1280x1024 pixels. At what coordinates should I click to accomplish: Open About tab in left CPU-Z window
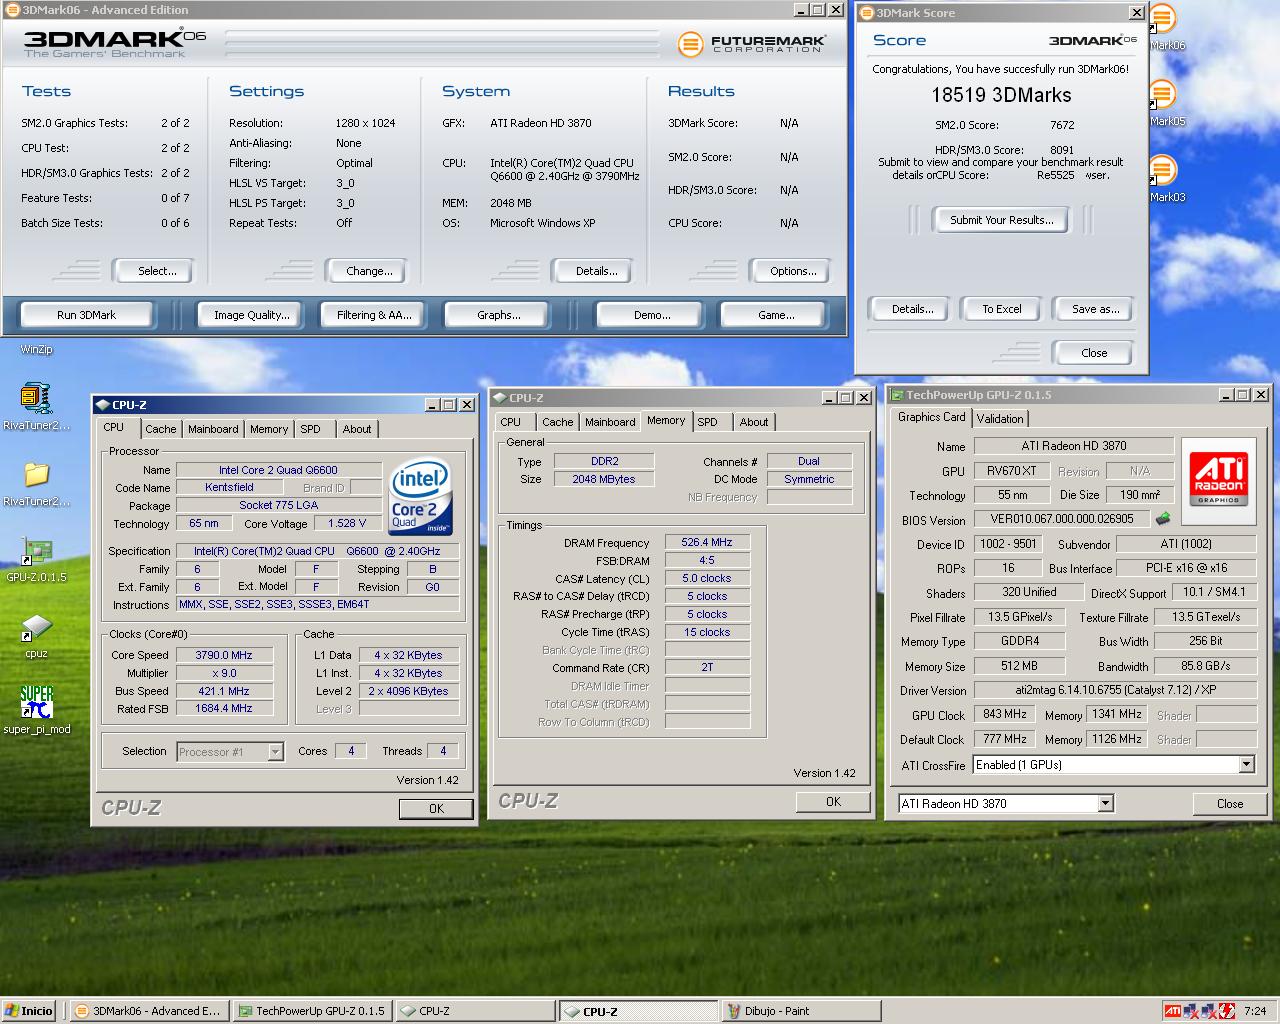click(x=357, y=429)
